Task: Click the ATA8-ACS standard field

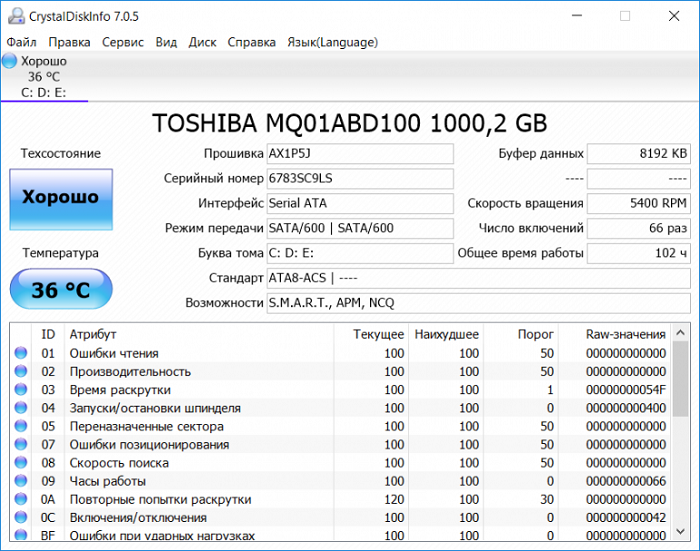Action: pos(479,278)
